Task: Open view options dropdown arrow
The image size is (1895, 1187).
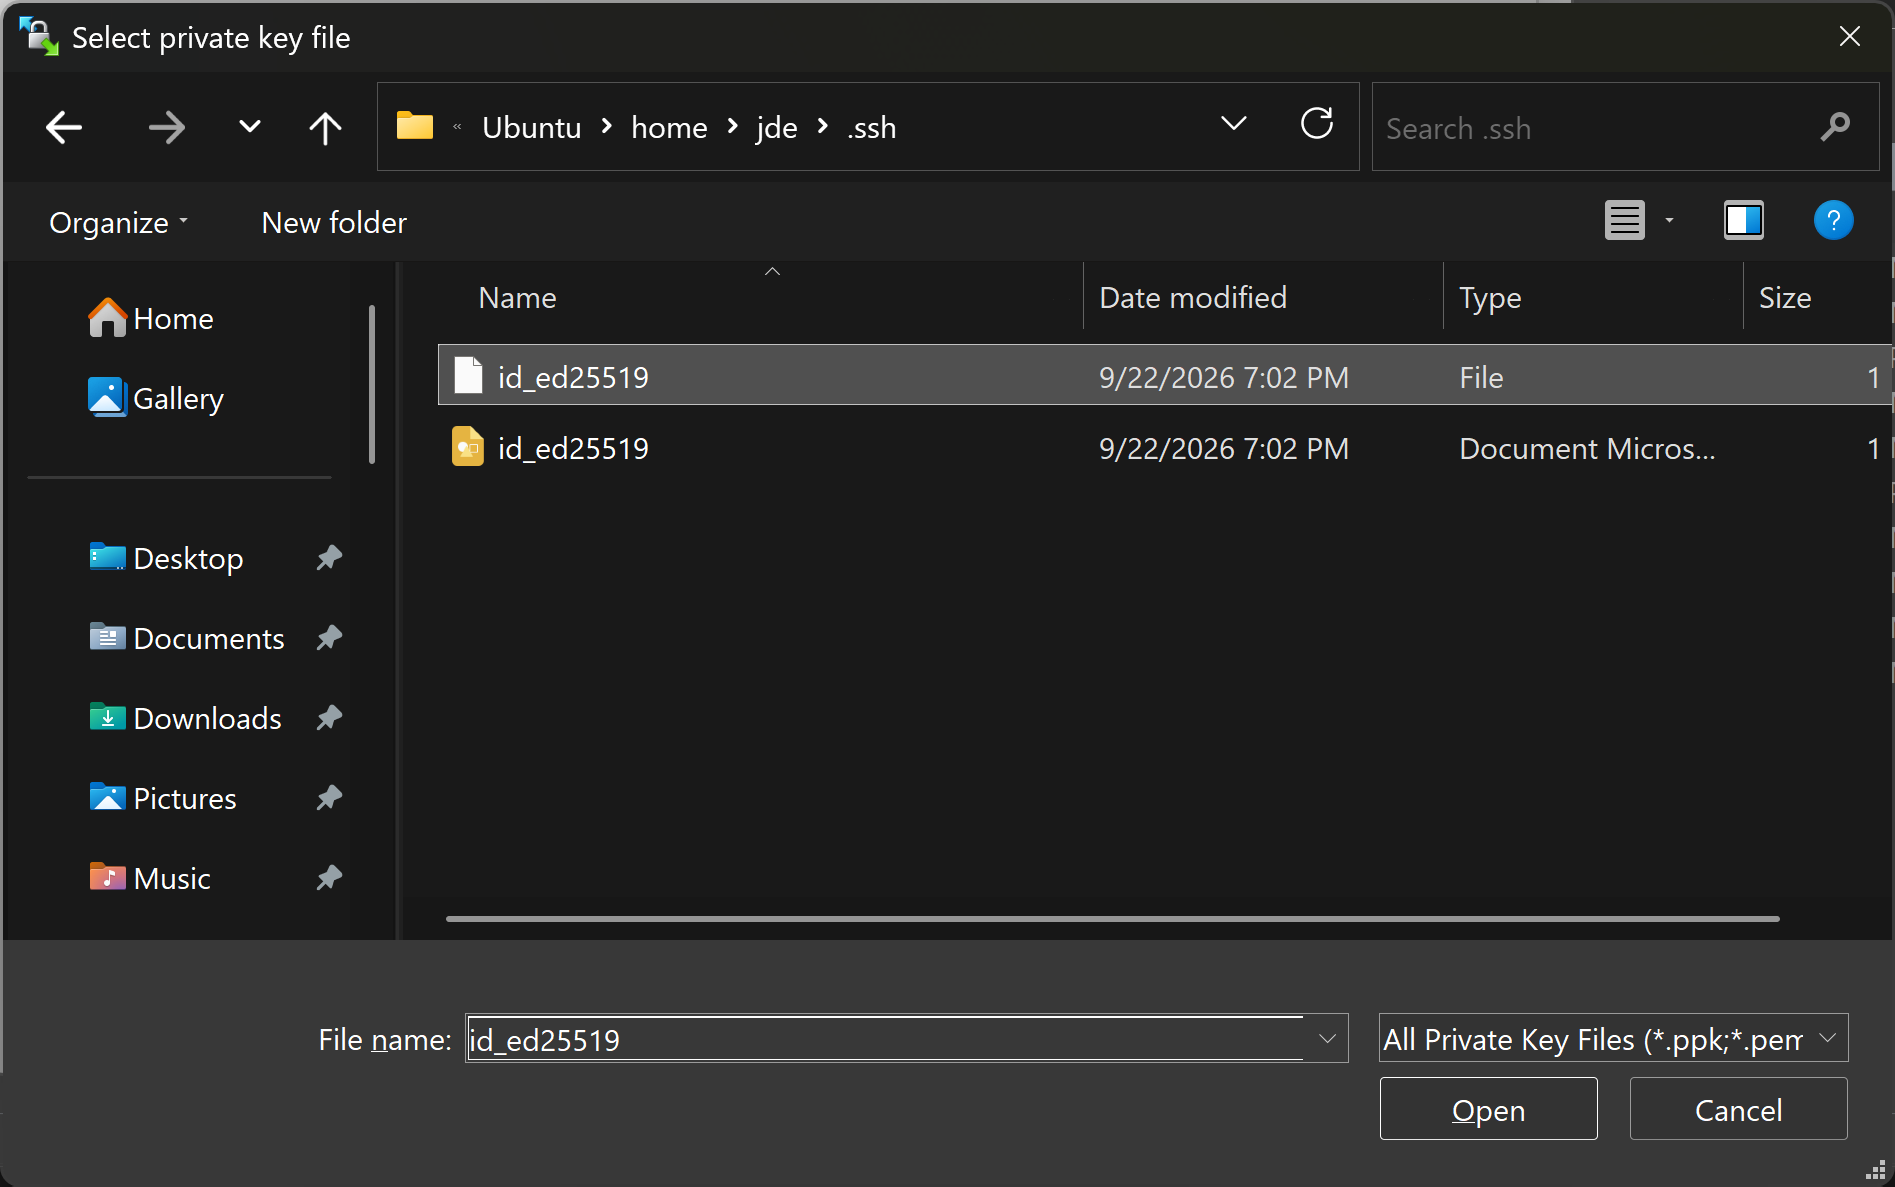Action: [x=1669, y=220]
